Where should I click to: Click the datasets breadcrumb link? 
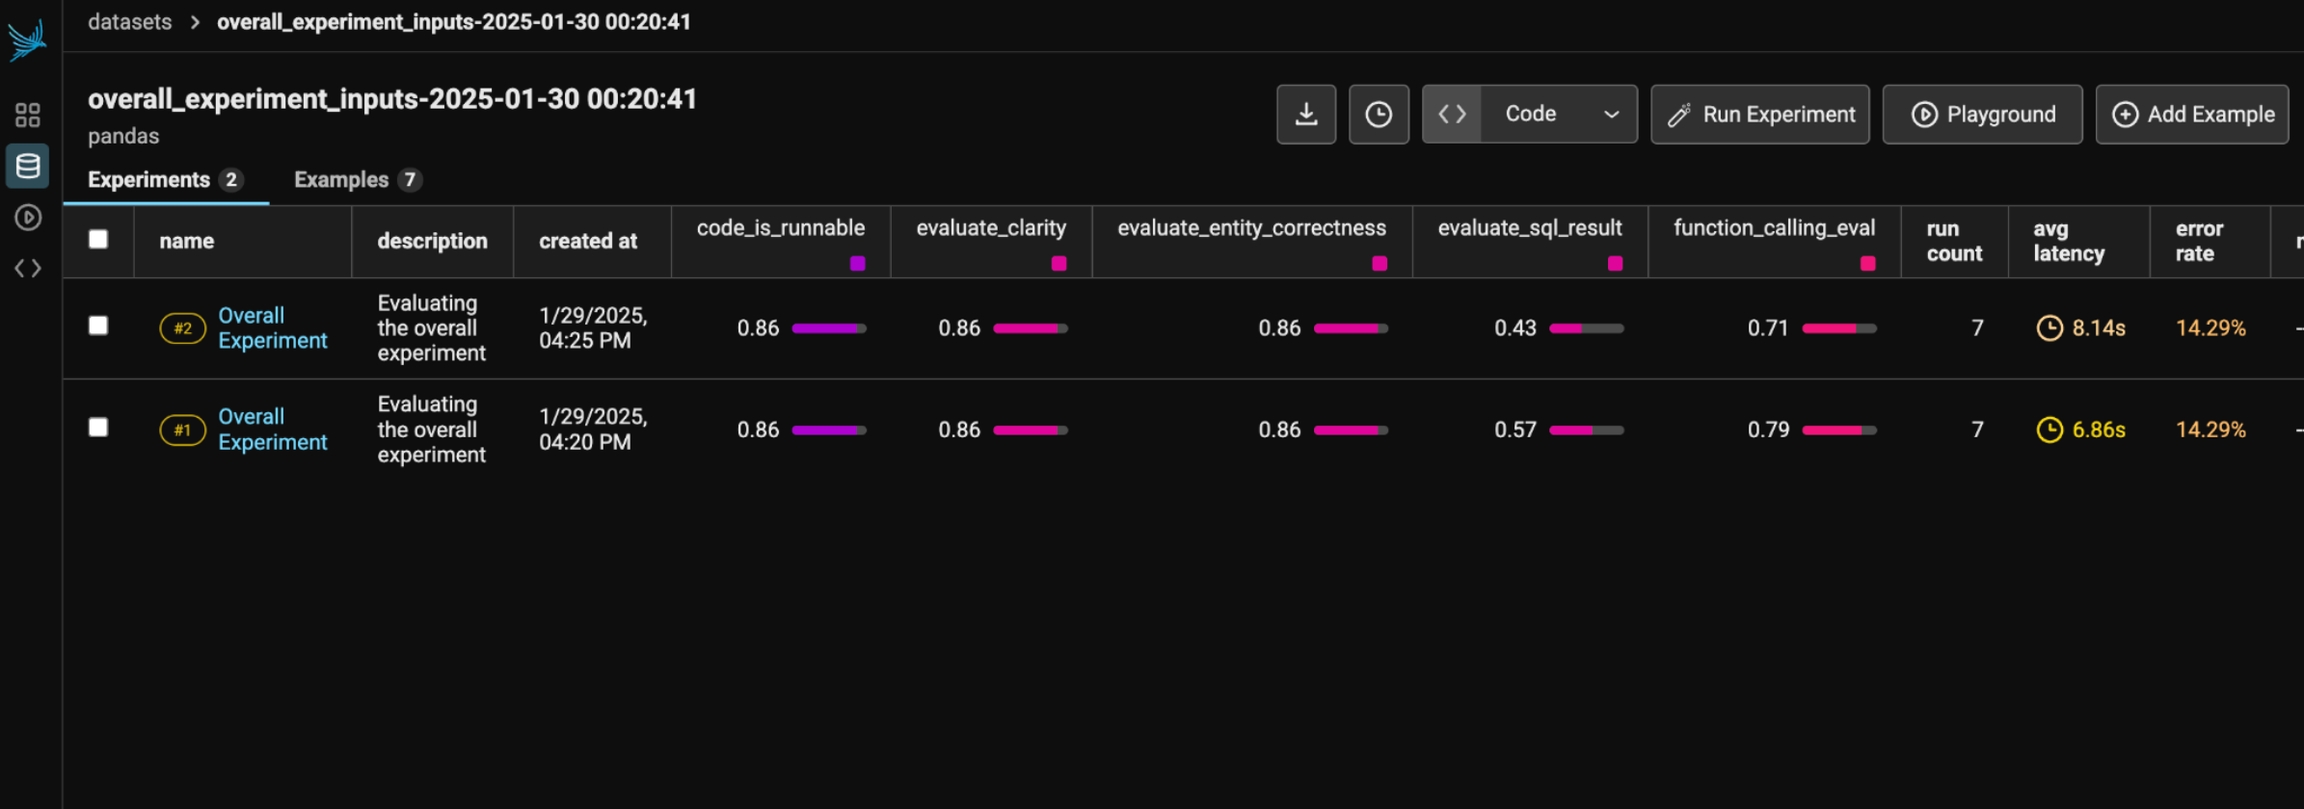130,22
